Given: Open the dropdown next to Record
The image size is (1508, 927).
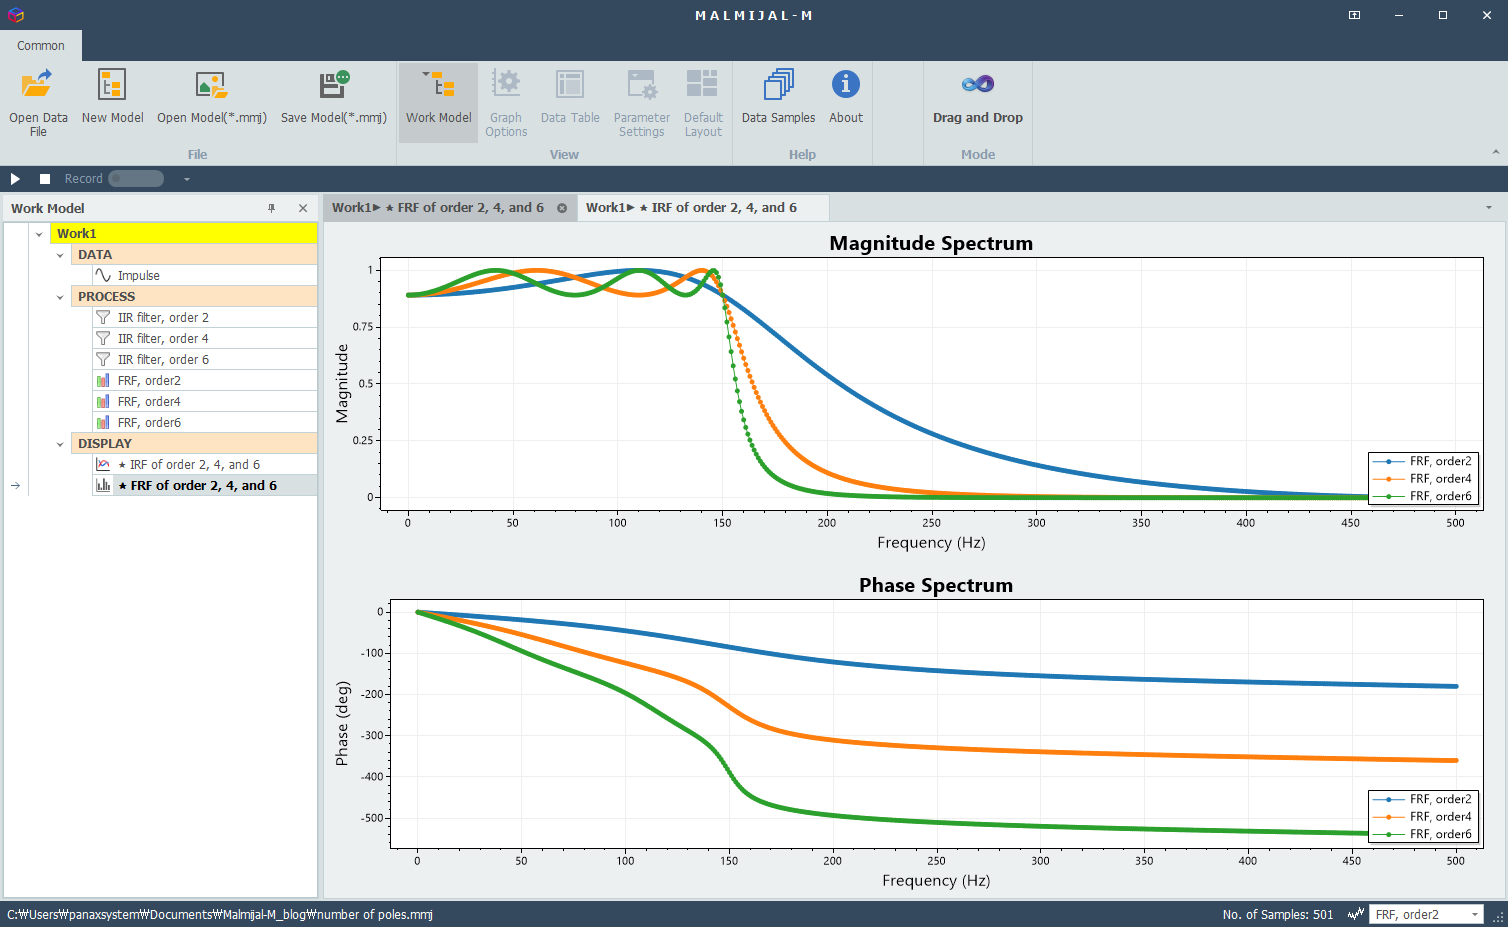Looking at the screenshot, I should (186, 179).
